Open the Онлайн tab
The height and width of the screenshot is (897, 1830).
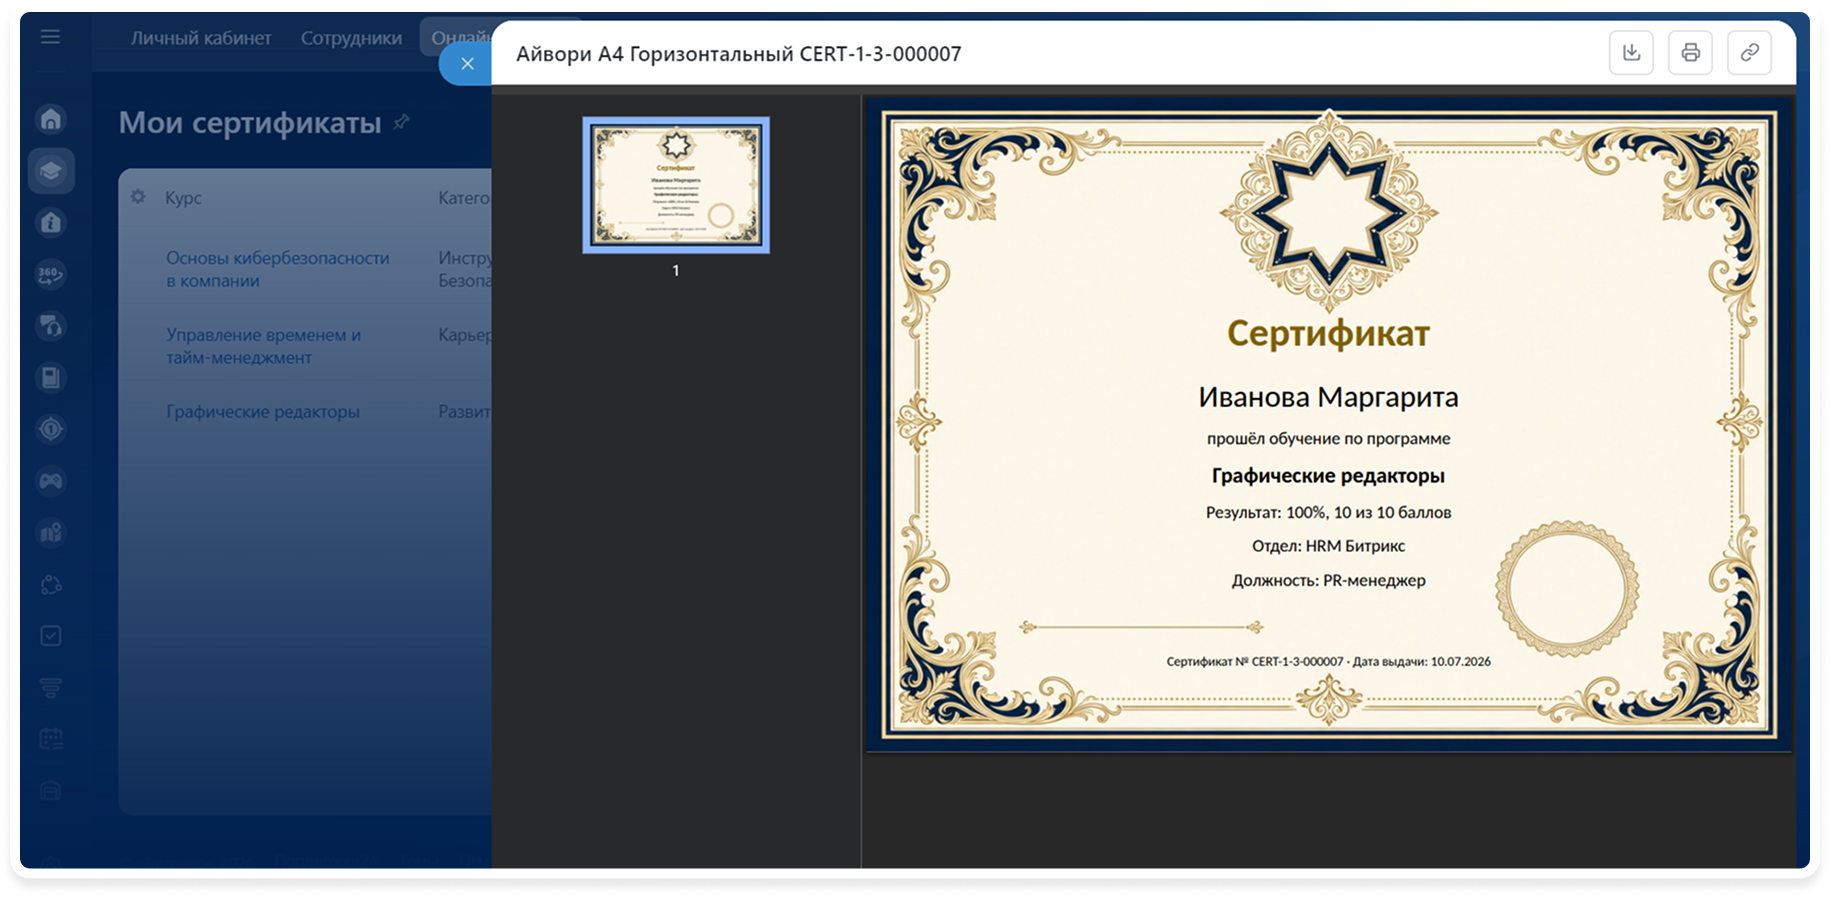[x=458, y=38]
